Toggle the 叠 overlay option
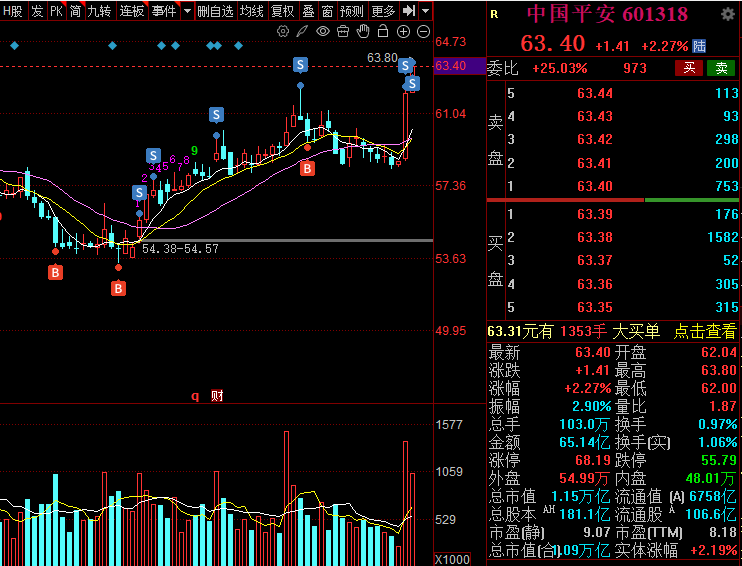 [308, 10]
